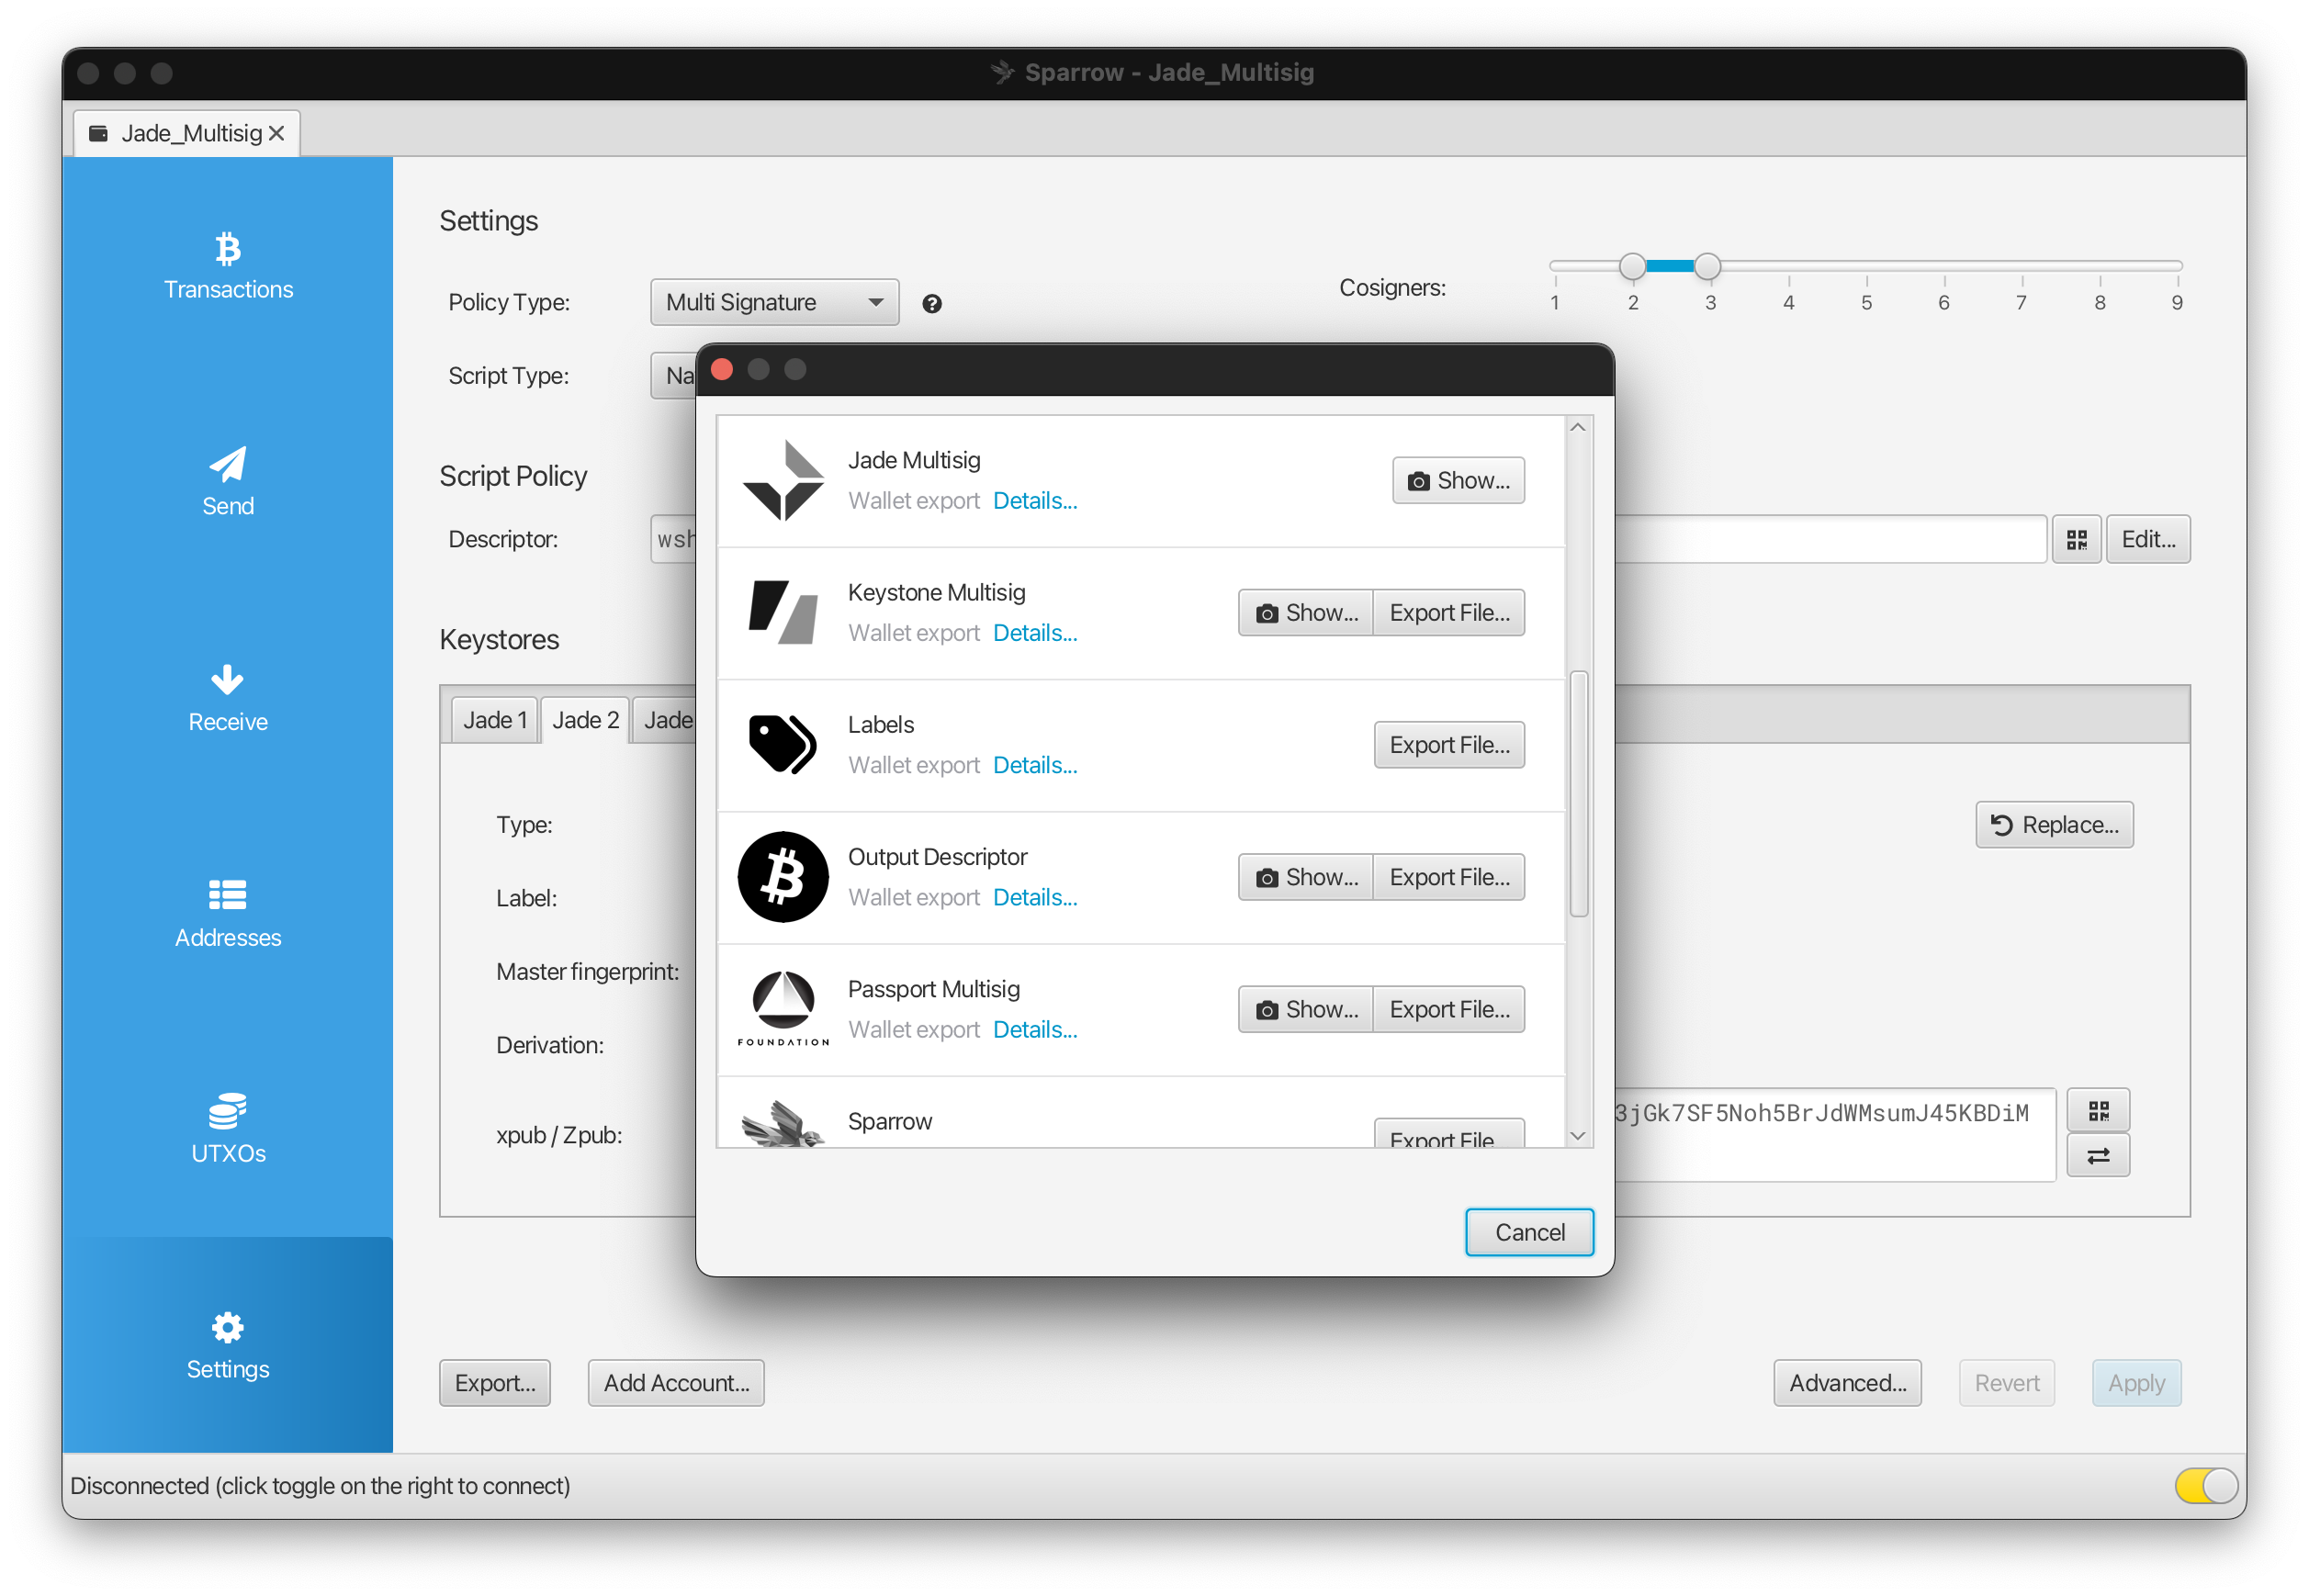The height and width of the screenshot is (1596, 2309).
Task: Switch to the third Jade keystore tab
Action: coord(666,720)
